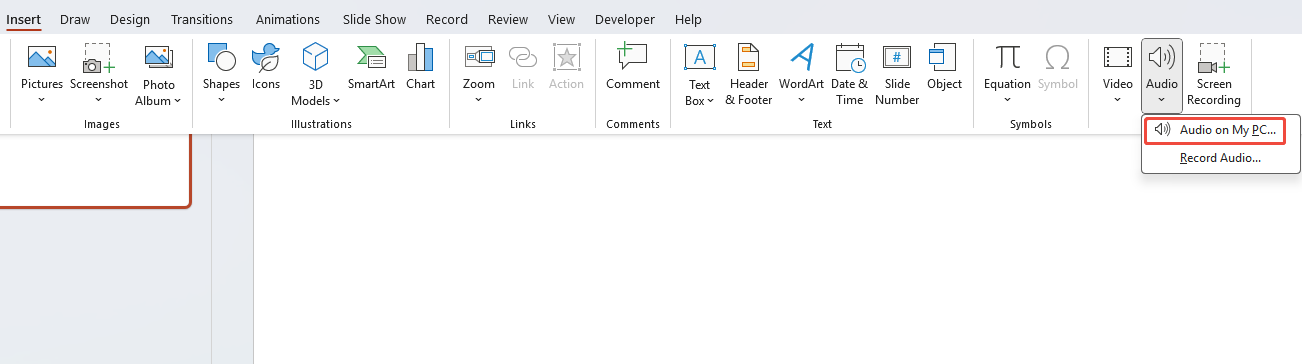1302x364 pixels.
Task: Click the Equation icon
Action: [1007, 58]
